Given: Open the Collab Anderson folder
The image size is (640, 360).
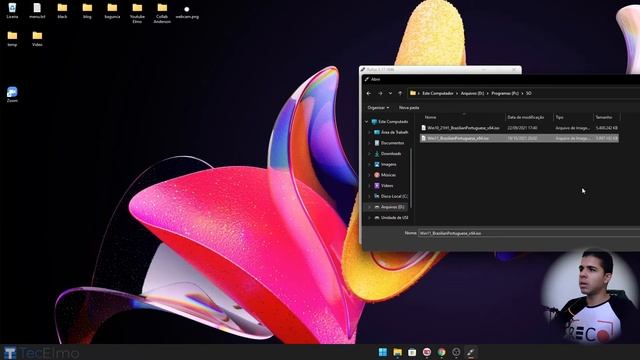Looking at the screenshot, I should (162, 13).
